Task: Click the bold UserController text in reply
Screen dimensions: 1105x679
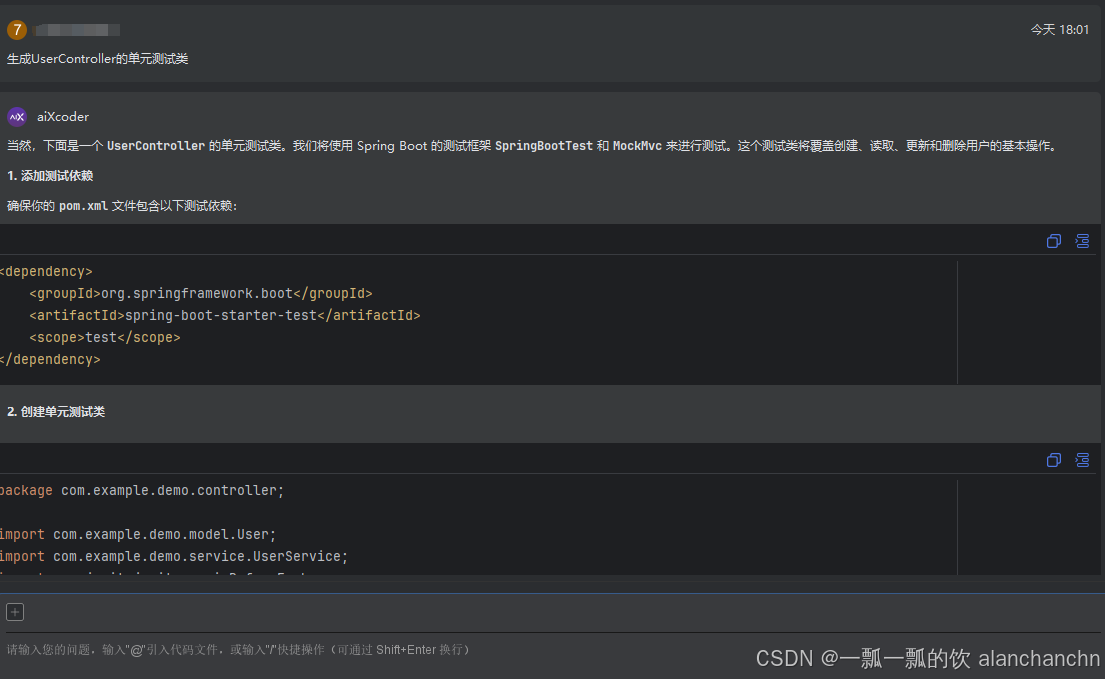Action: pos(156,146)
